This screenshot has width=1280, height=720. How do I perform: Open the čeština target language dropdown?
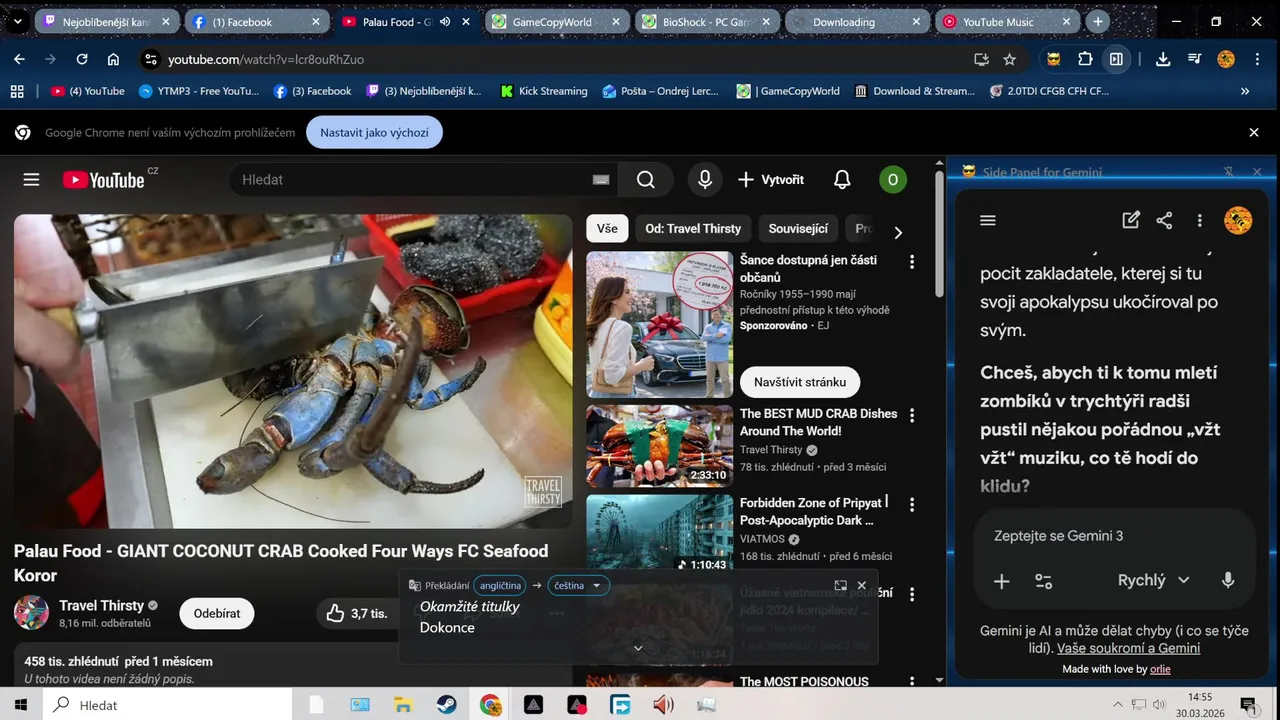pyautogui.click(x=578, y=585)
